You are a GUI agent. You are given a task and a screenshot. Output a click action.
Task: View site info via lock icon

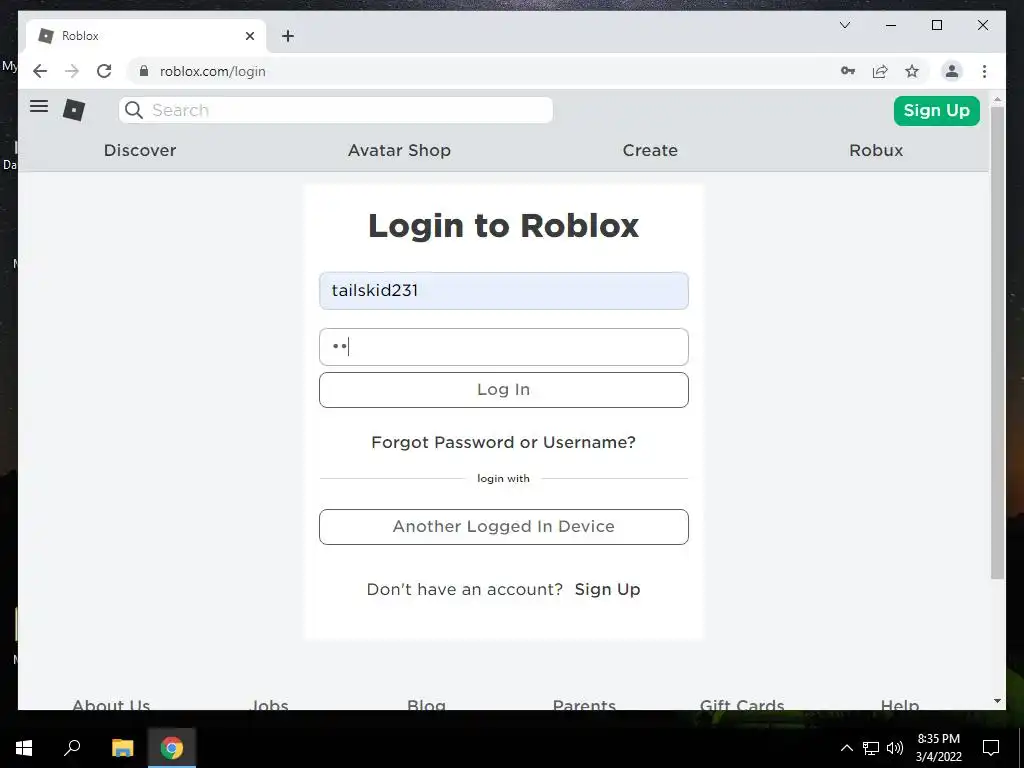click(x=144, y=71)
